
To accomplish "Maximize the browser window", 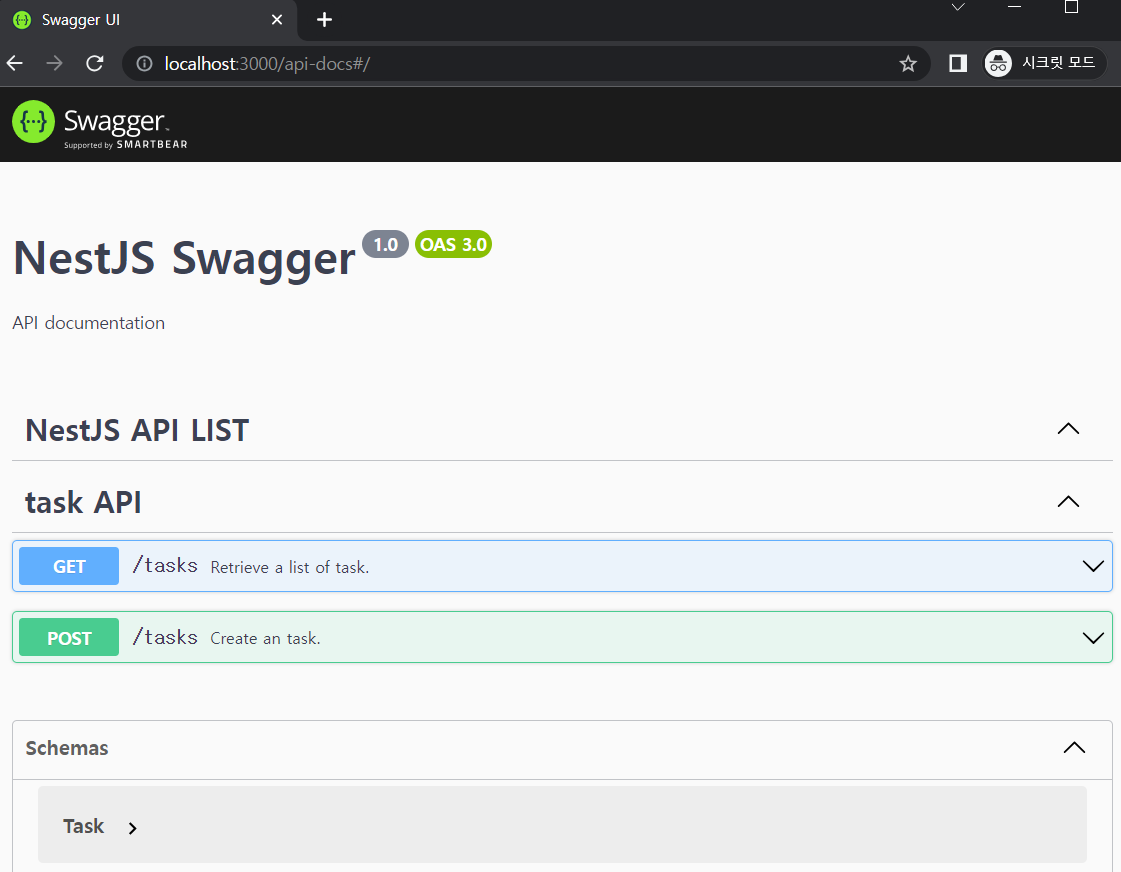I will 1071,6.
